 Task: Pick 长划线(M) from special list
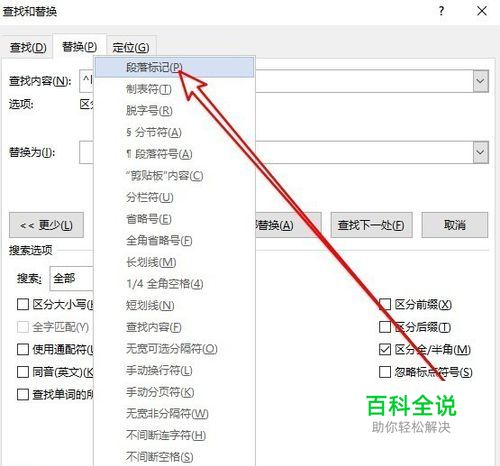174,262
